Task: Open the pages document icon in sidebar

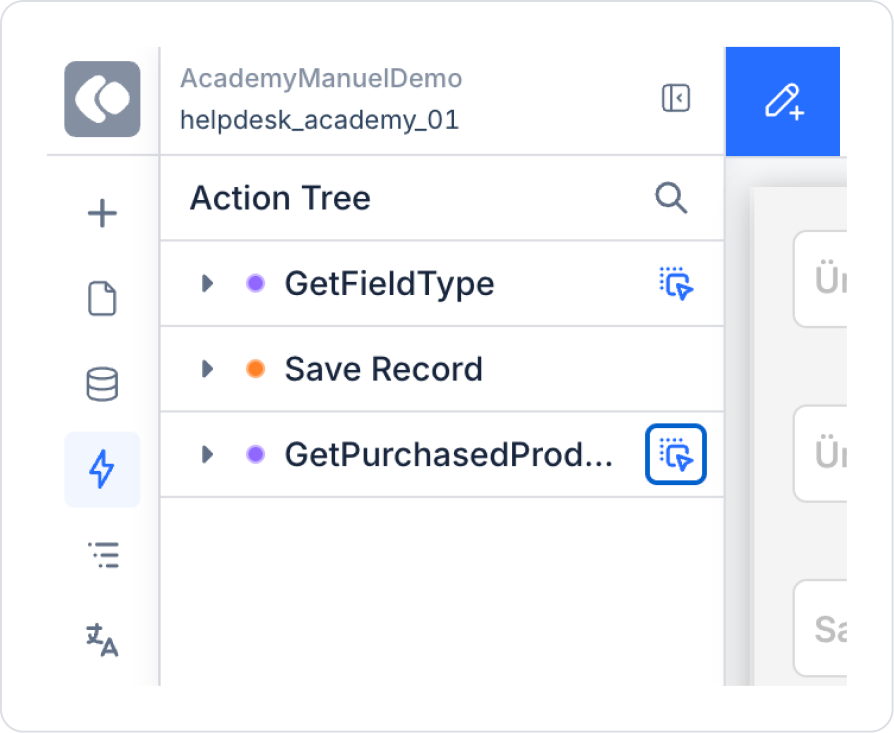Action: pos(102,298)
